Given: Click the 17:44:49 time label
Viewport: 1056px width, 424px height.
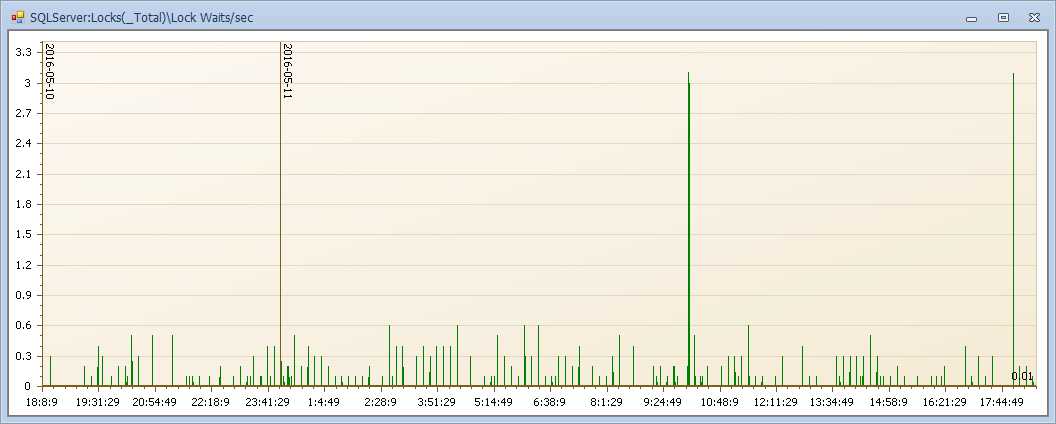Looking at the screenshot, I should [x=1002, y=402].
